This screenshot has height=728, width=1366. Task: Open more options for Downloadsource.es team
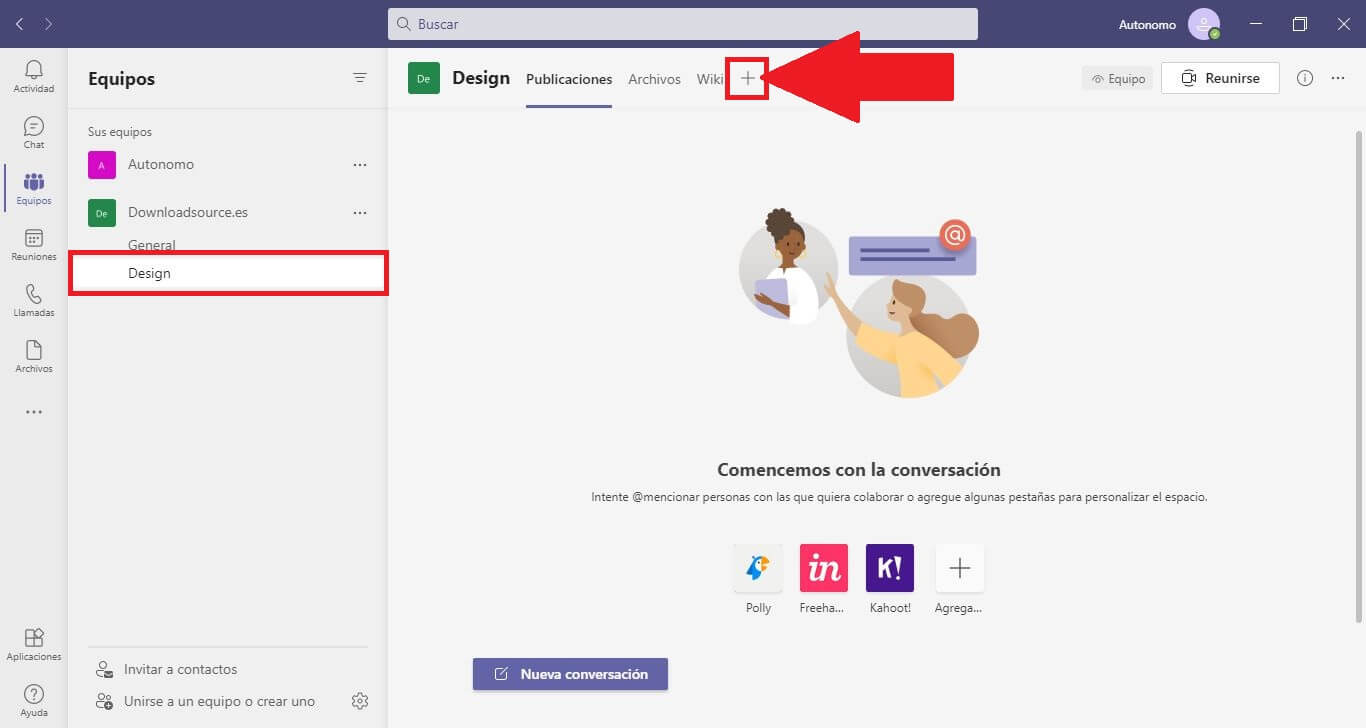(360, 213)
